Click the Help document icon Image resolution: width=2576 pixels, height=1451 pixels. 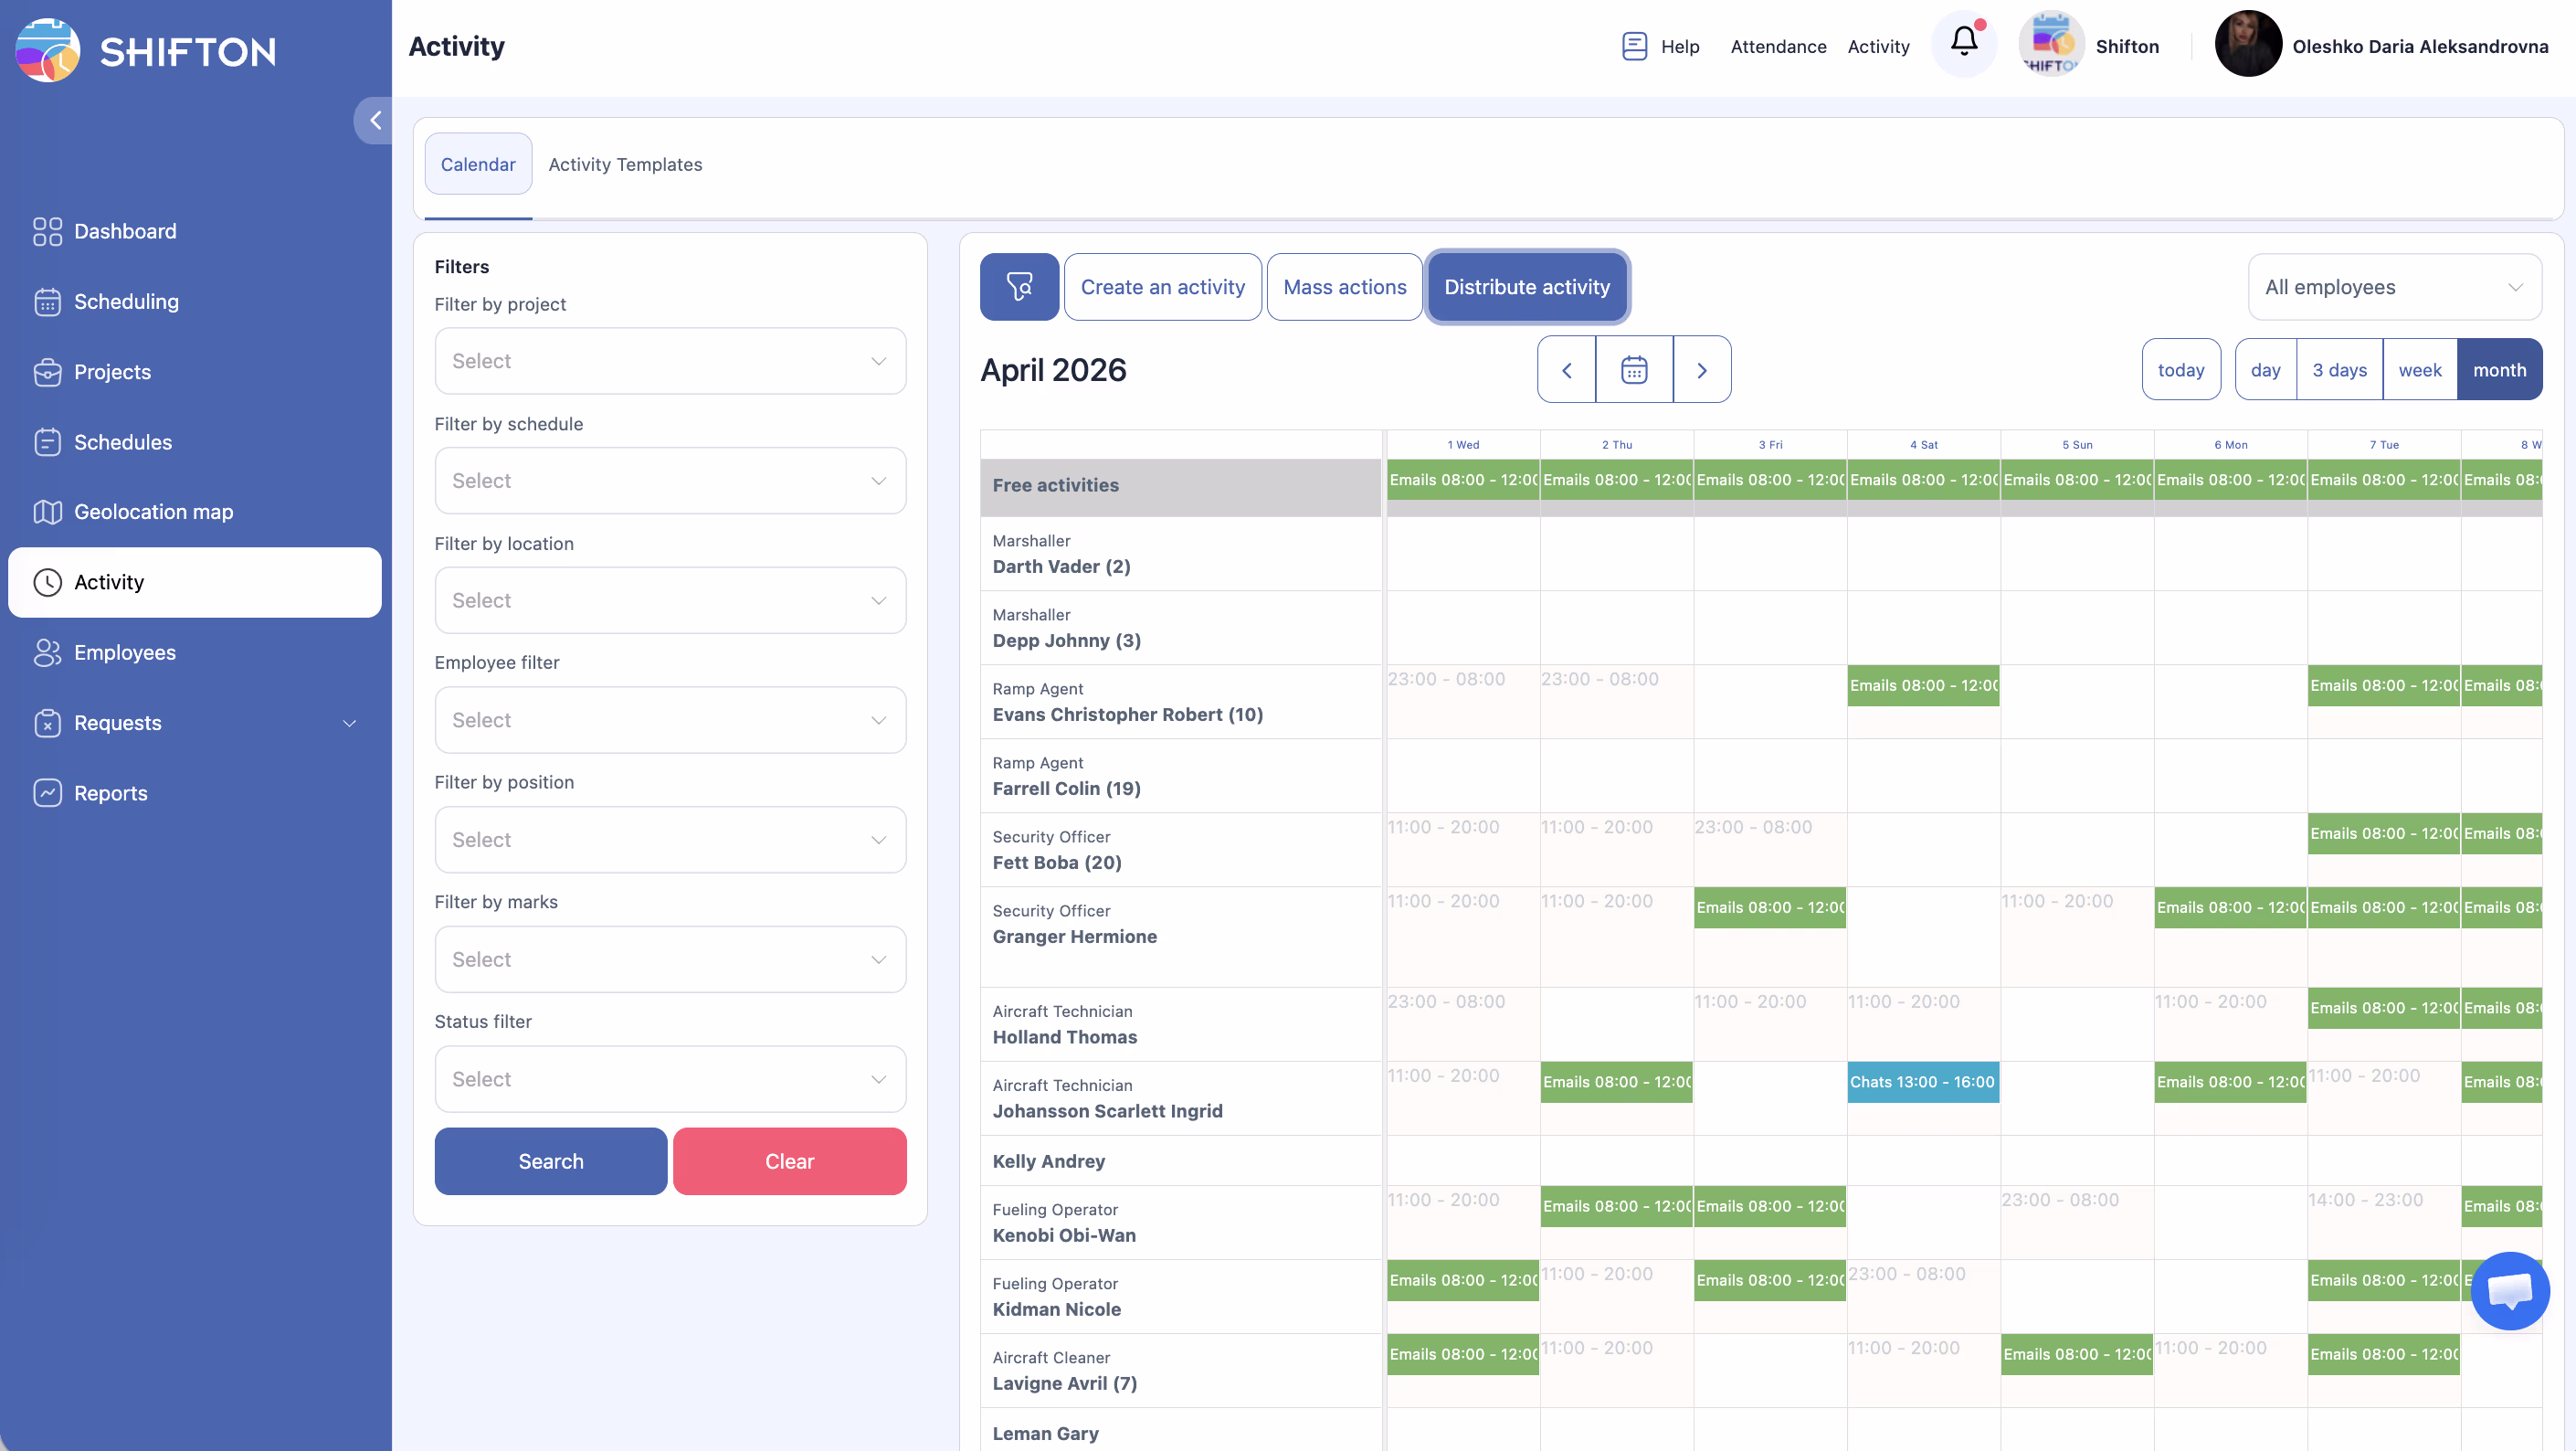coord(1634,46)
